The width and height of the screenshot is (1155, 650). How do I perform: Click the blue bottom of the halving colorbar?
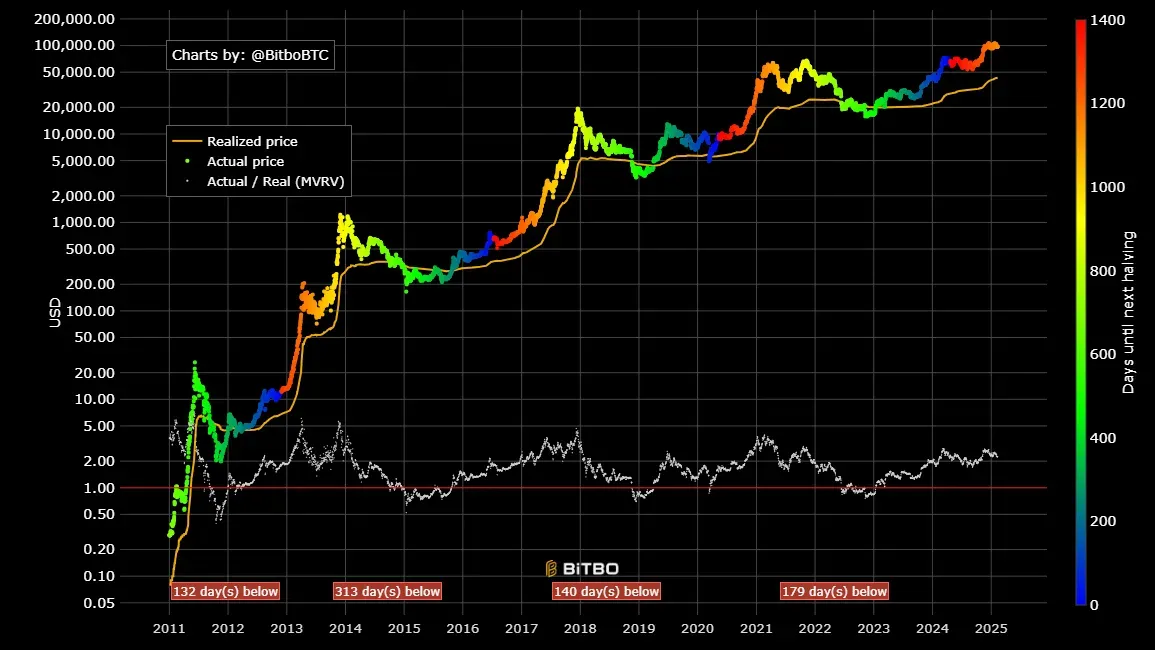coord(1081,593)
